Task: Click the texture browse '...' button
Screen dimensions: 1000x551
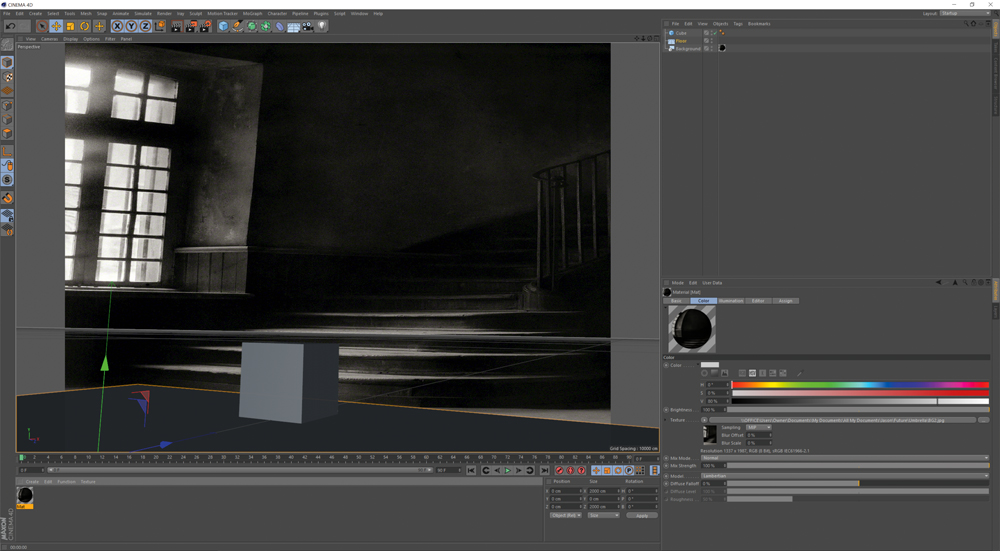Action: 983,420
